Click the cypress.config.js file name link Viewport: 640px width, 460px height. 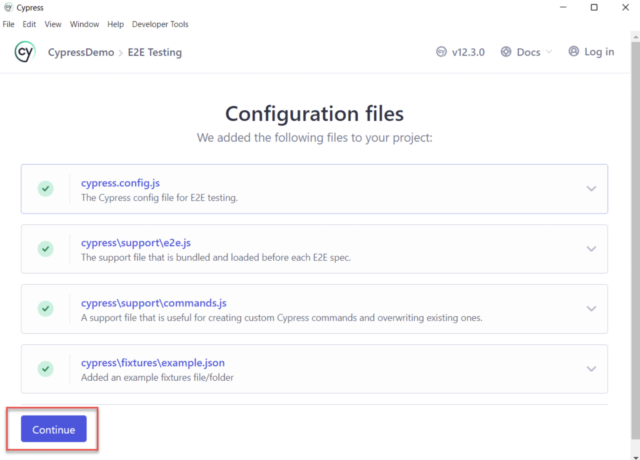(120, 183)
